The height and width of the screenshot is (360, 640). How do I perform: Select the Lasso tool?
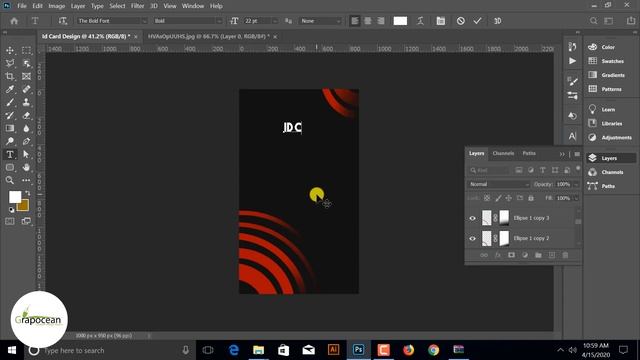coord(10,63)
